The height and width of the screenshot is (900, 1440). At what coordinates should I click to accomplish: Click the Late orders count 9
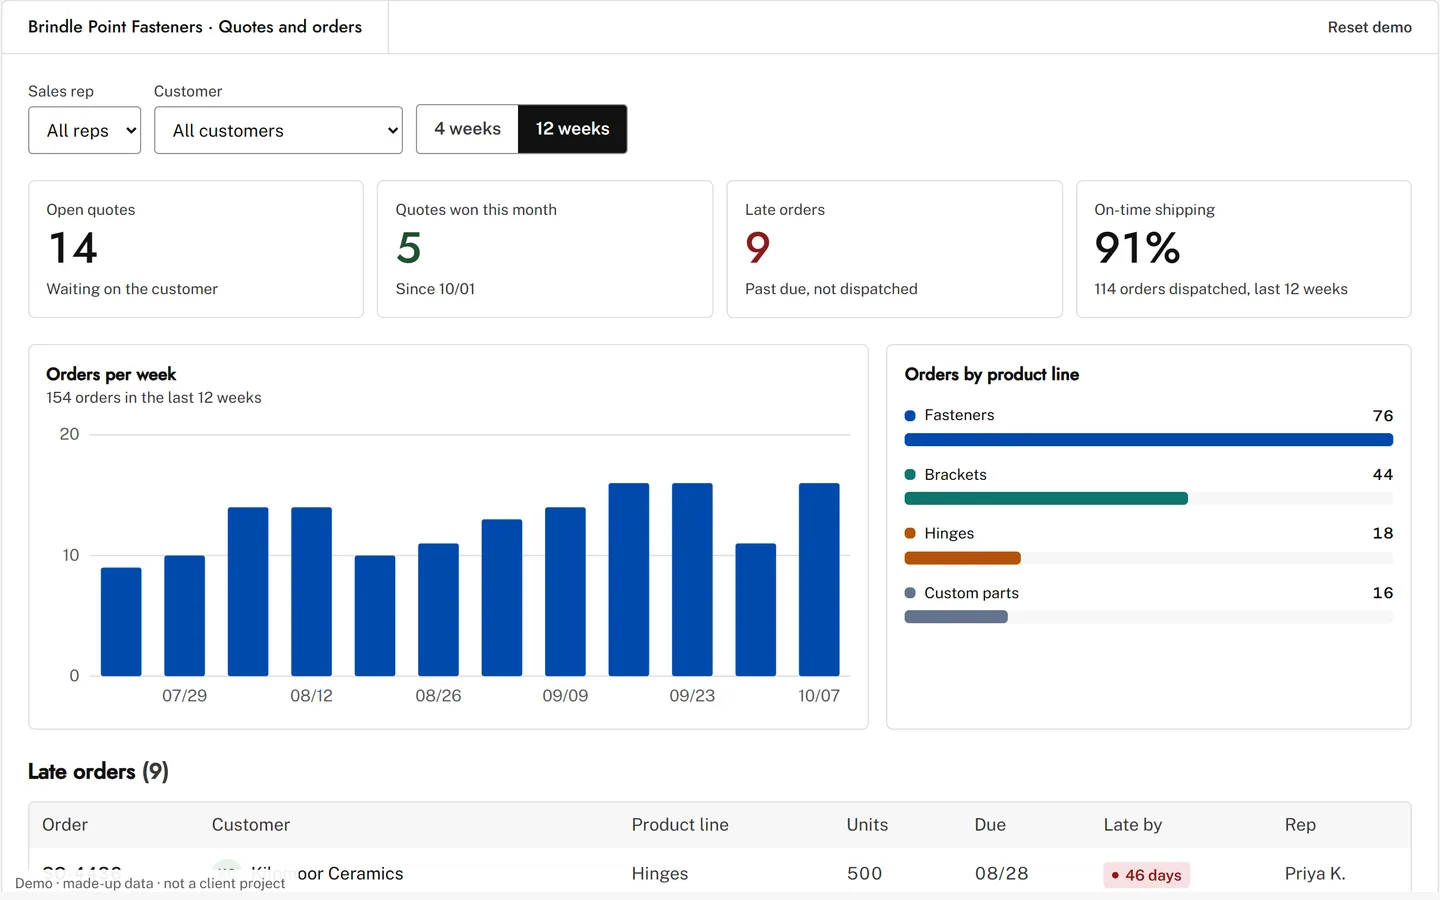758,248
